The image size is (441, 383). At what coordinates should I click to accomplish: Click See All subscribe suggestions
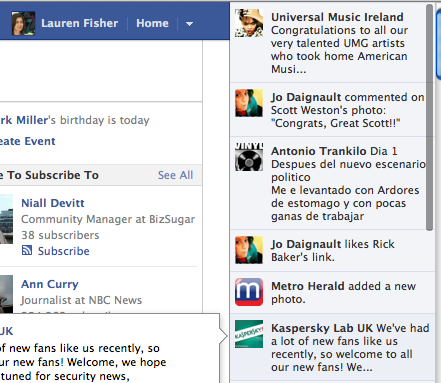click(175, 175)
